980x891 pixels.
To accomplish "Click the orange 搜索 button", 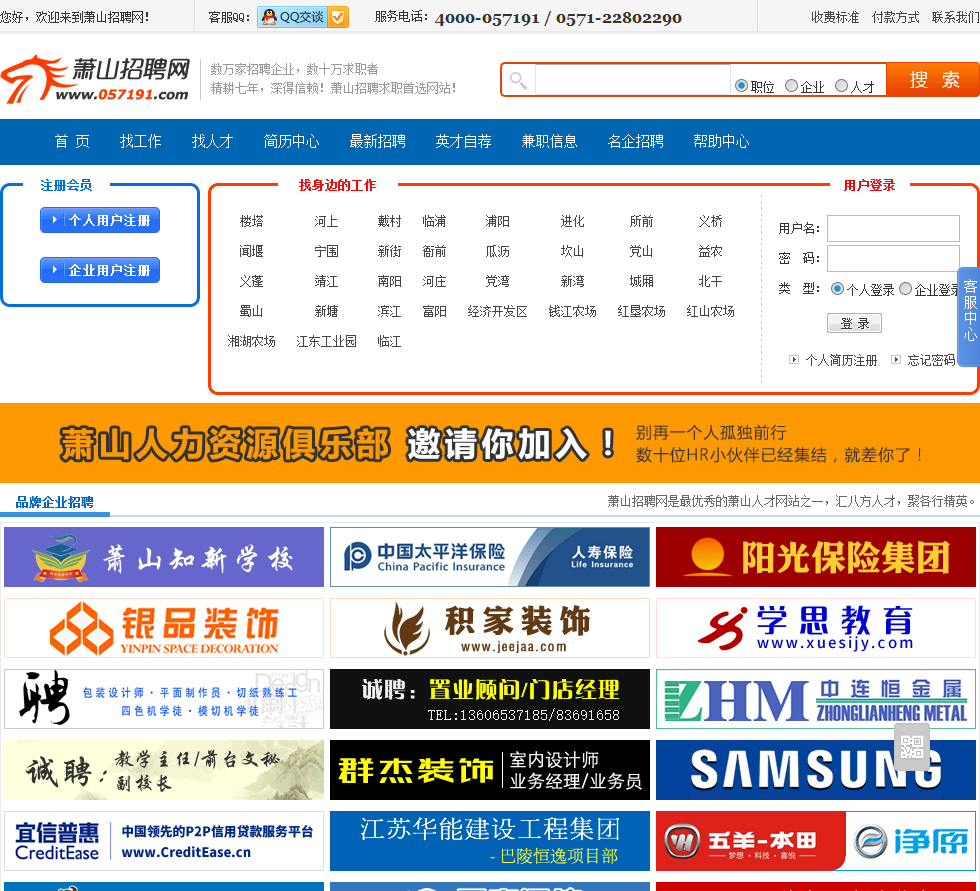I will click(x=933, y=79).
